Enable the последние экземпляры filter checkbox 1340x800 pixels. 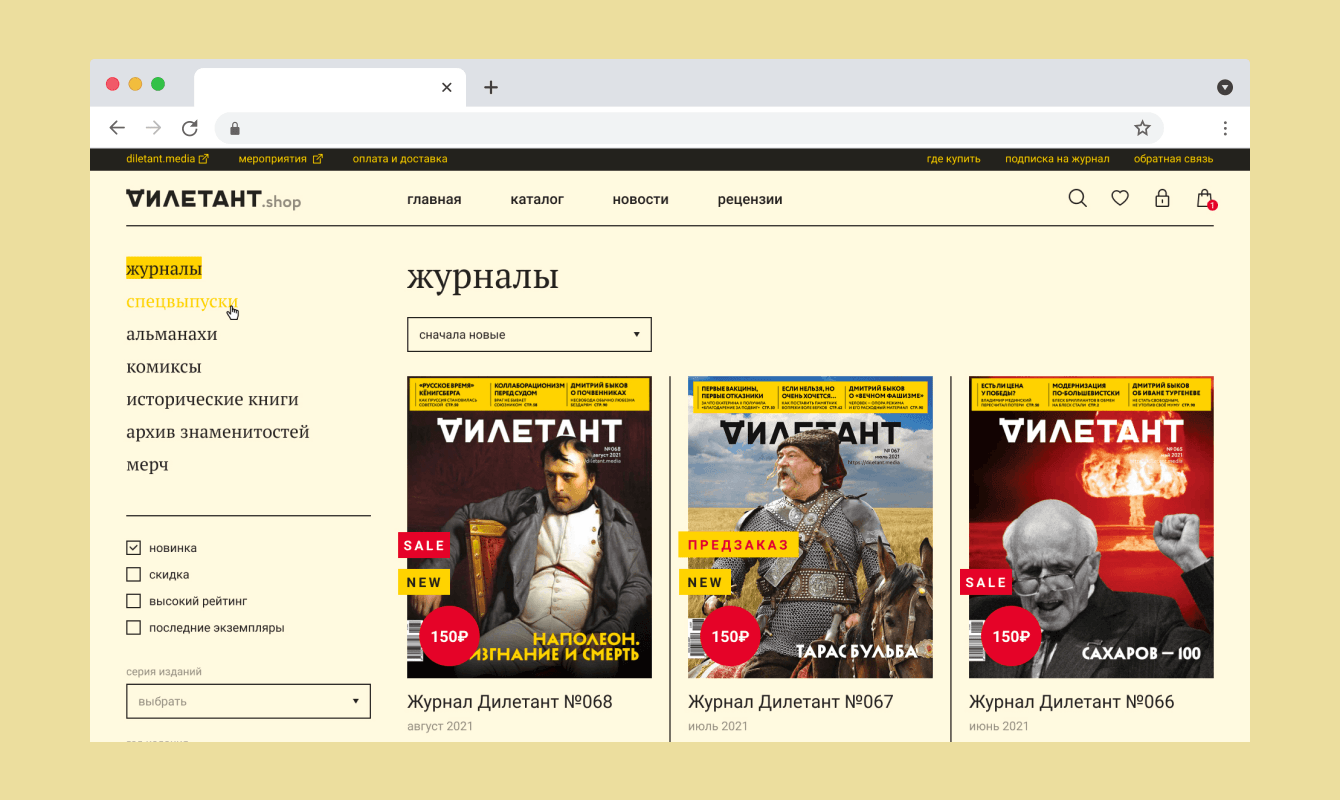133,628
